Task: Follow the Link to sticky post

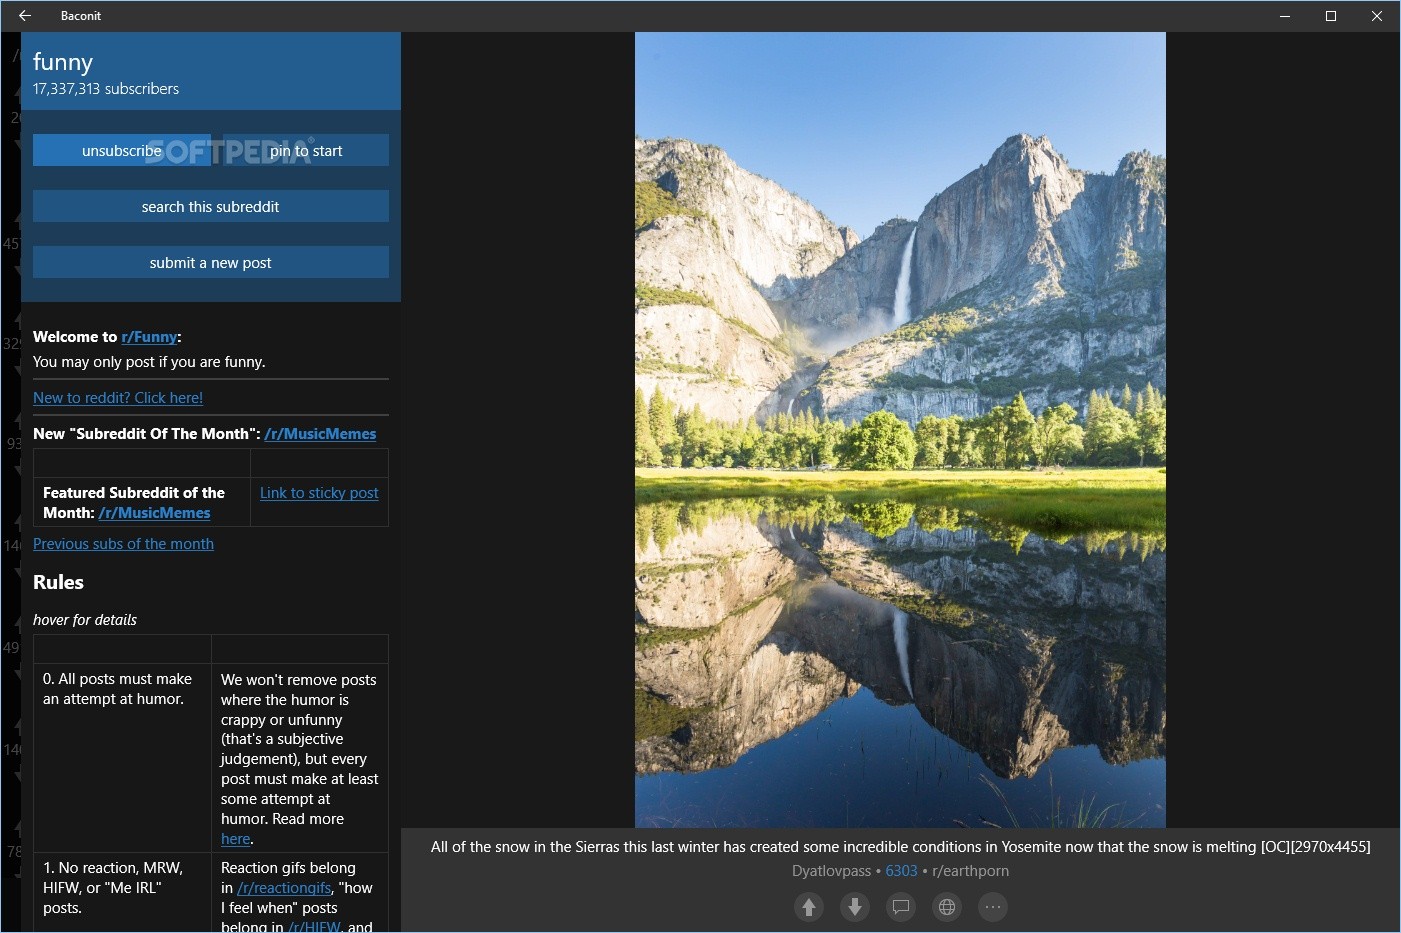Action: pyautogui.click(x=319, y=493)
